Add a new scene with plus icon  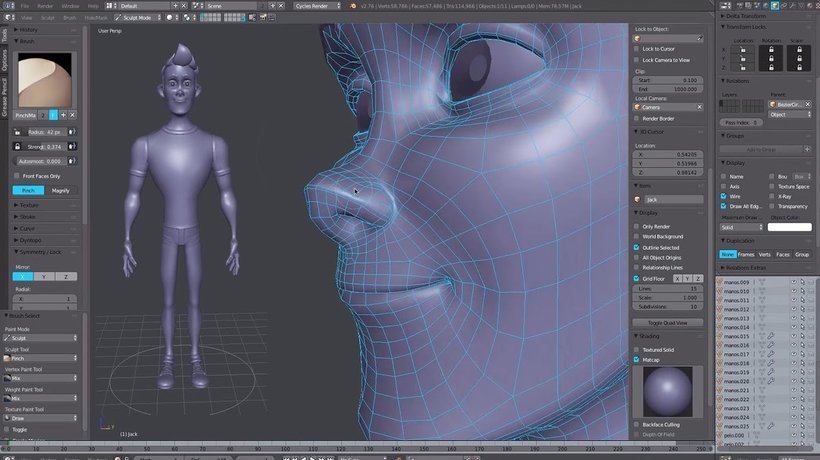click(x=272, y=6)
